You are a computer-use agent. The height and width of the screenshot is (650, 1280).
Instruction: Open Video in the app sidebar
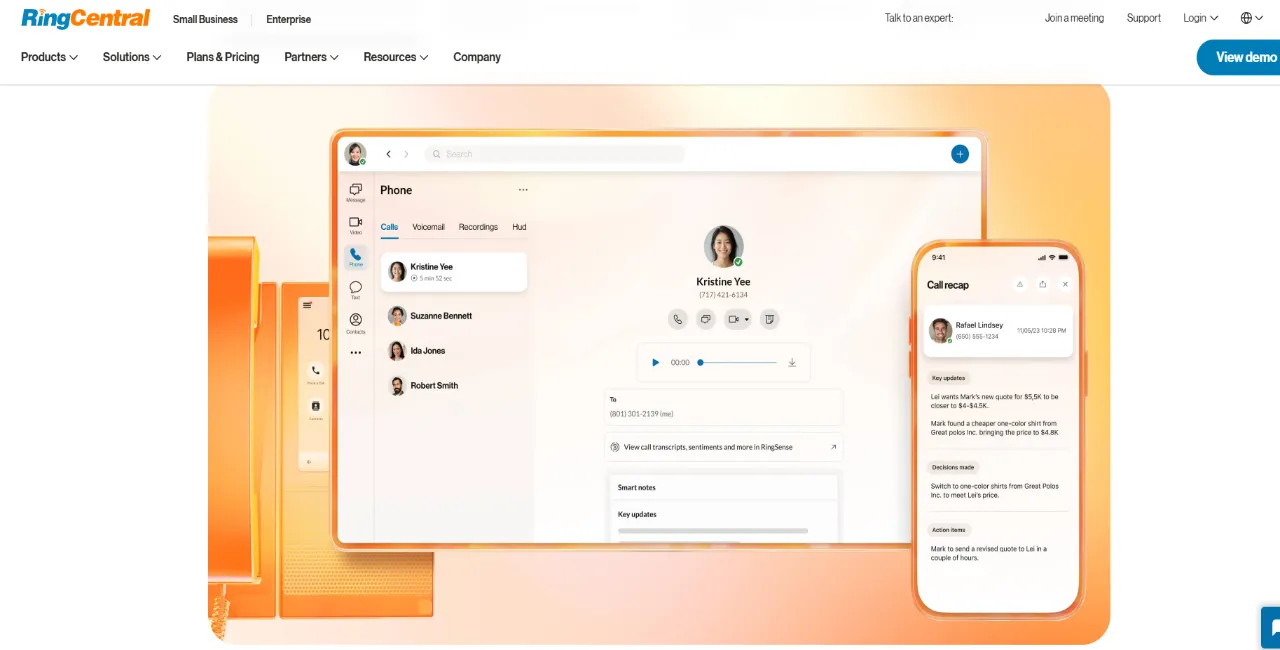coord(355,225)
